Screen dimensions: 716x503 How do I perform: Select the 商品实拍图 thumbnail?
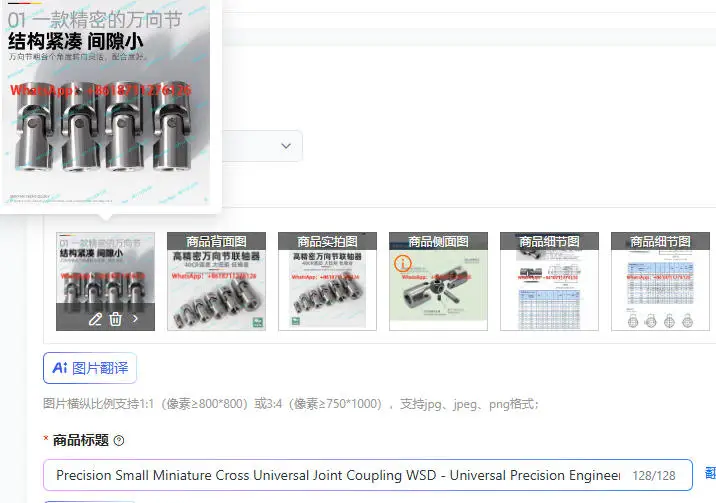coord(327,281)
